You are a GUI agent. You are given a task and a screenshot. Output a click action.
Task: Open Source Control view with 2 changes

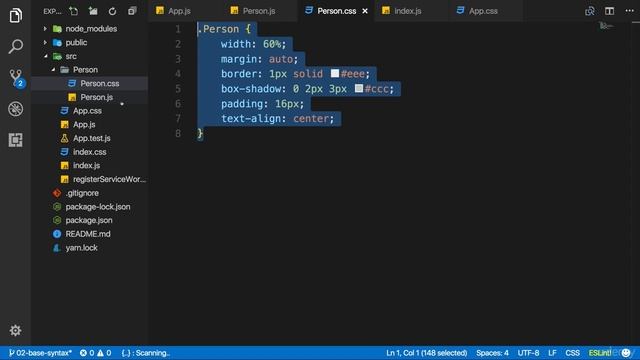[x=16, y=78]
